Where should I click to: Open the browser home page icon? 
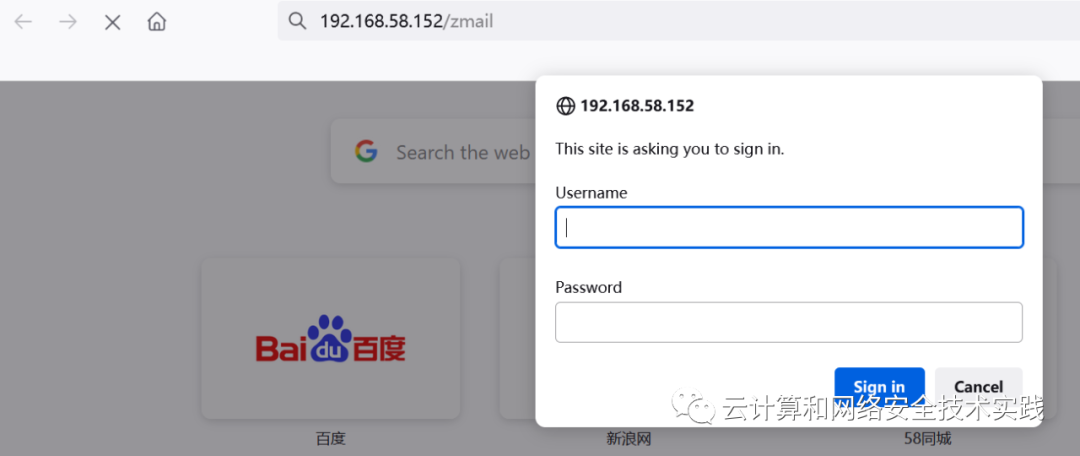(157, 22)
